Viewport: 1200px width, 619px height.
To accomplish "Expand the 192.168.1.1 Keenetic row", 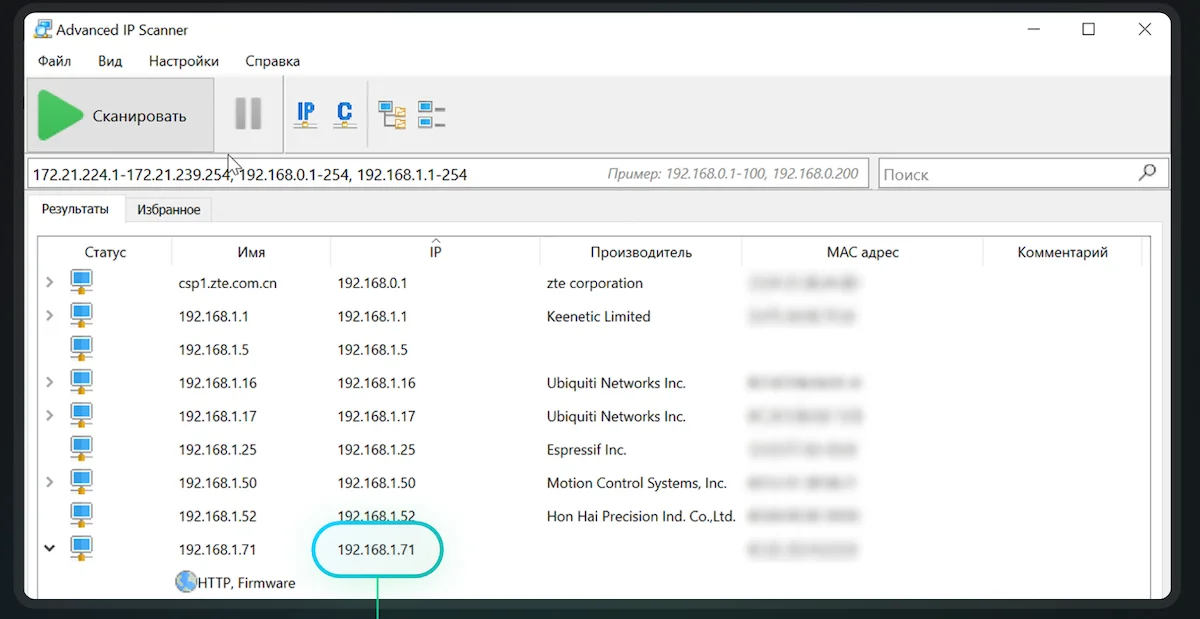I will (49, 316).
